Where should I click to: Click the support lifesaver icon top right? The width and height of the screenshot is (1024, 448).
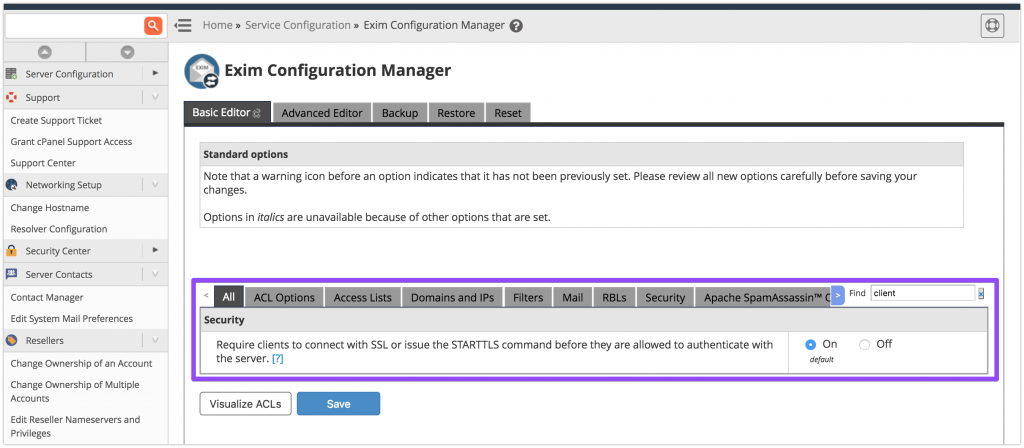coord(991,26)
